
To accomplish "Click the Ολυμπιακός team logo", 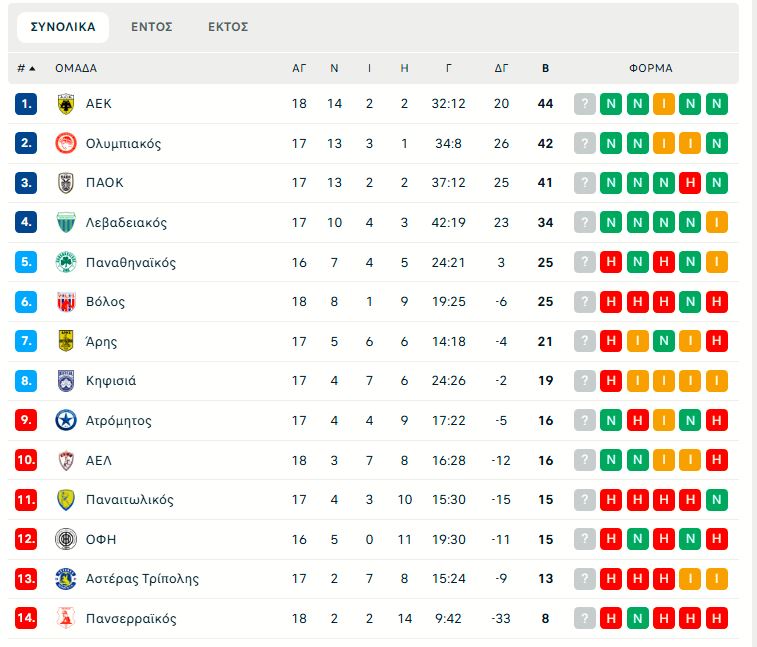I will coord(66,143).
